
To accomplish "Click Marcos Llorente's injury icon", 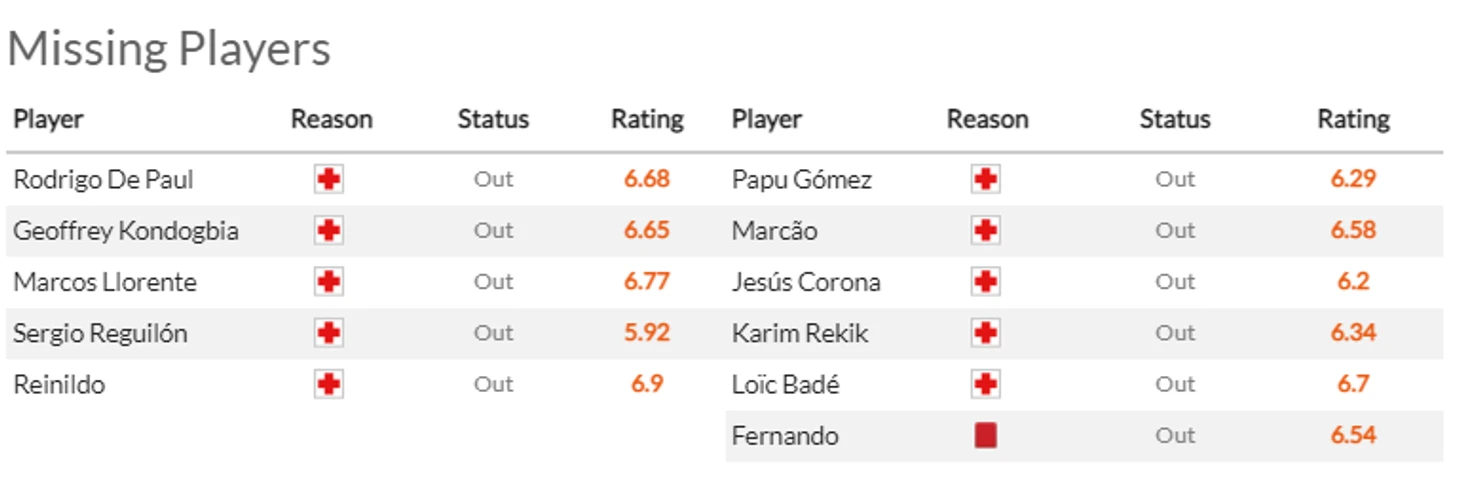I will point(329,282).
